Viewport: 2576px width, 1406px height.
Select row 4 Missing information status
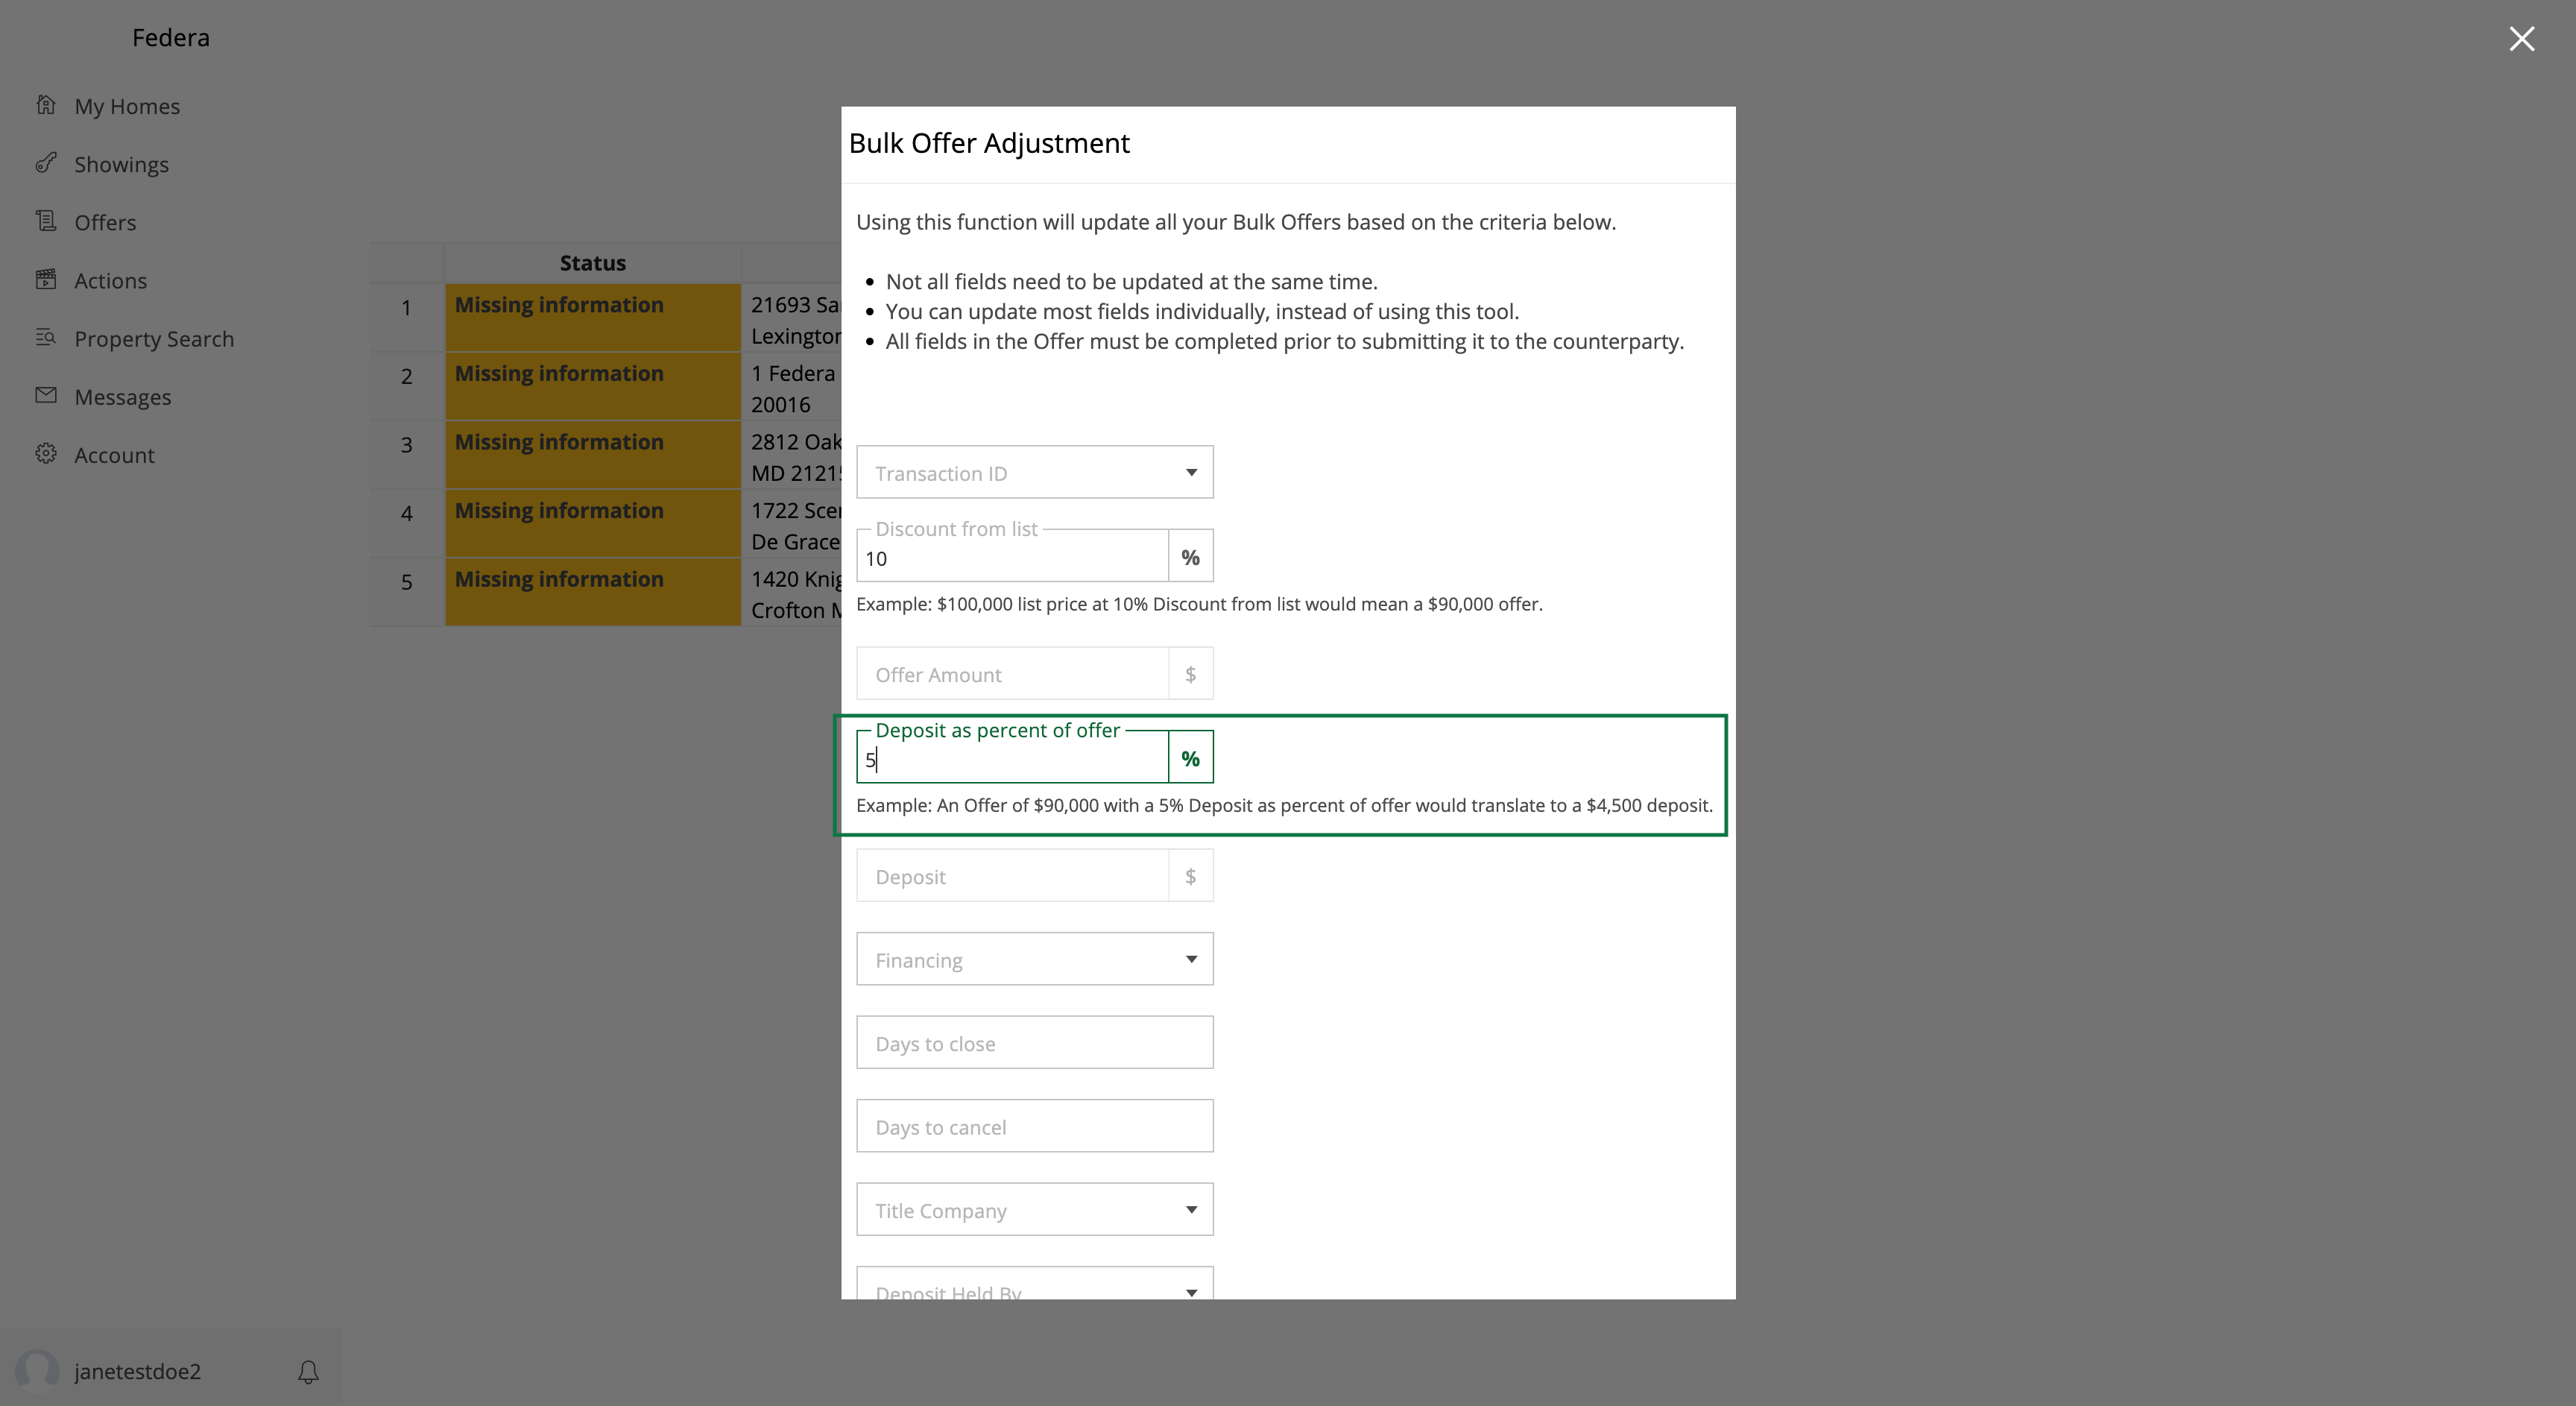[593, 523]
